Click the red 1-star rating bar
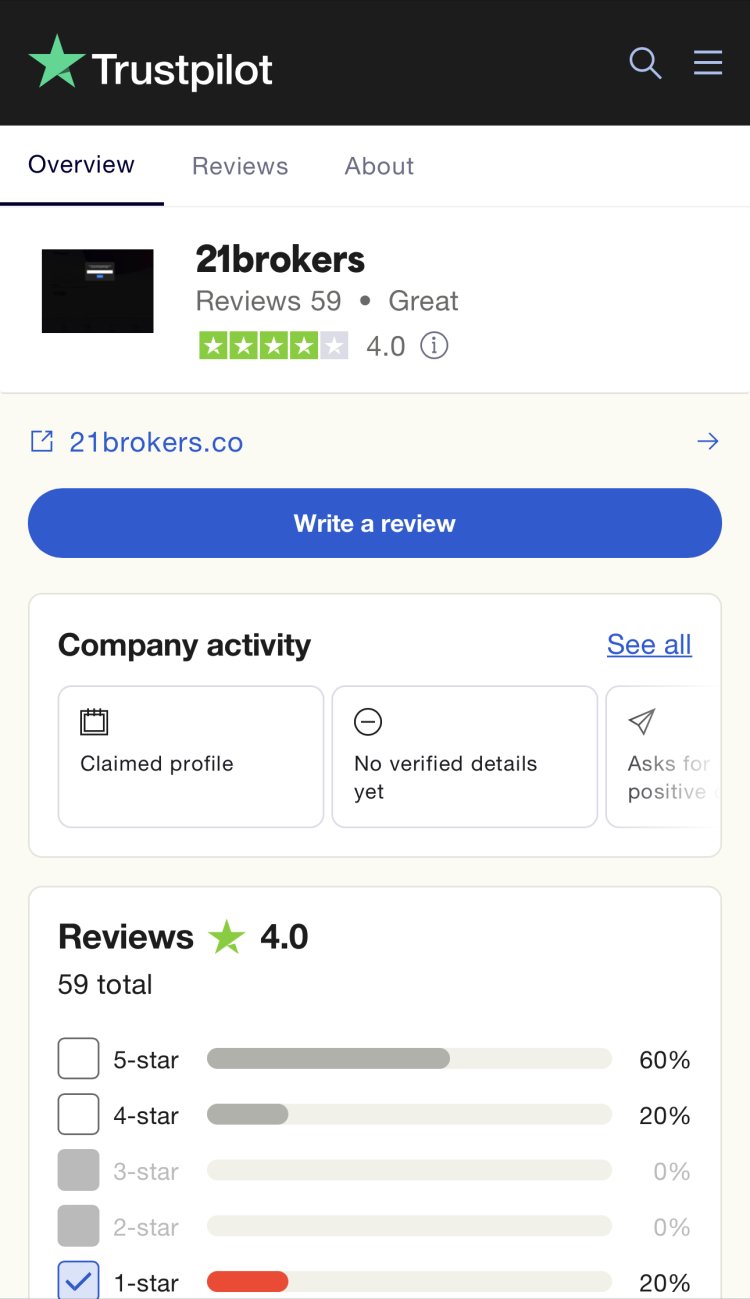The height and width of the screenshot is (1299, 750). (247, 1282)
